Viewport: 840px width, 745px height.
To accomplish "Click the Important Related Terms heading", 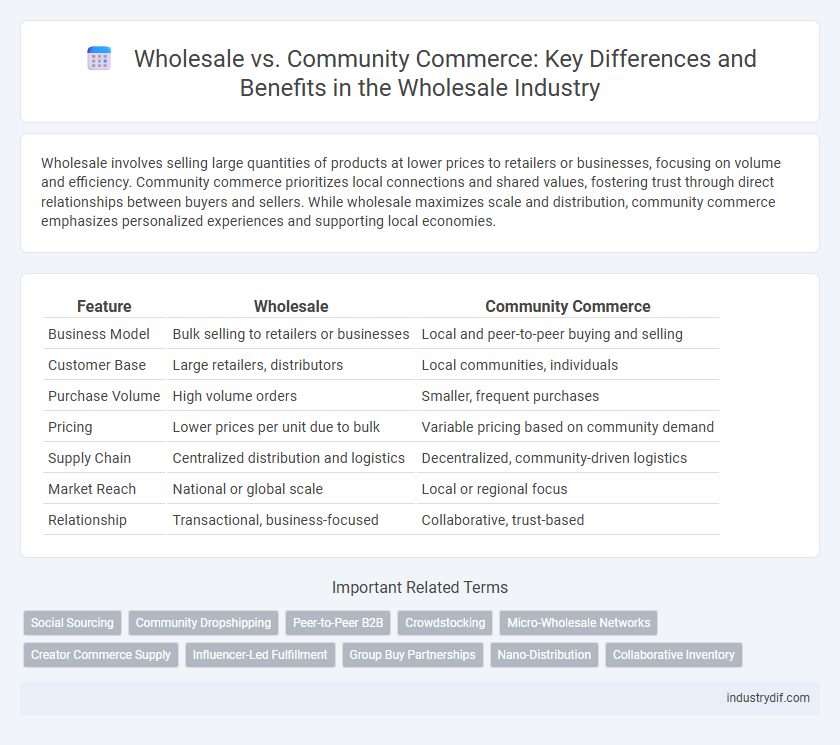I will (x=420, y=588).
